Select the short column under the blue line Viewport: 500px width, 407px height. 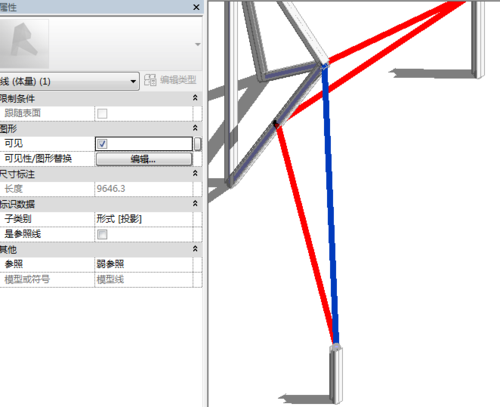[336, 374]
